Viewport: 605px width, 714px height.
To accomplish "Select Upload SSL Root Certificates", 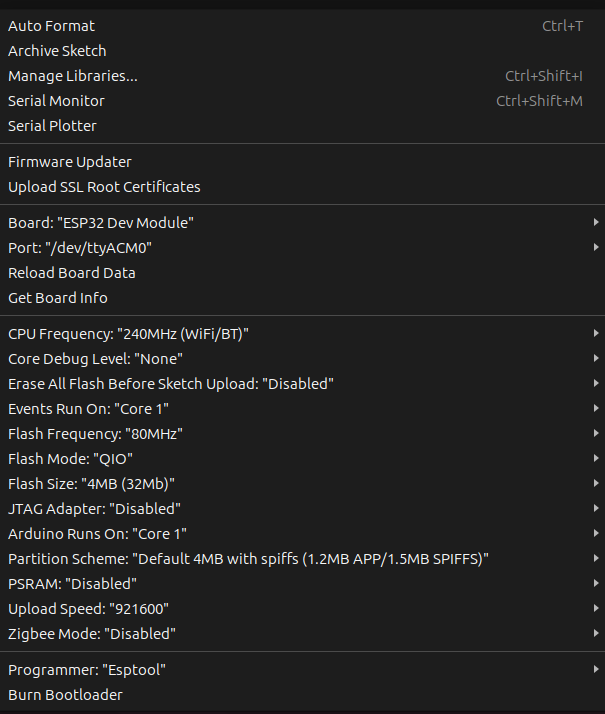I will pos(302,187).
